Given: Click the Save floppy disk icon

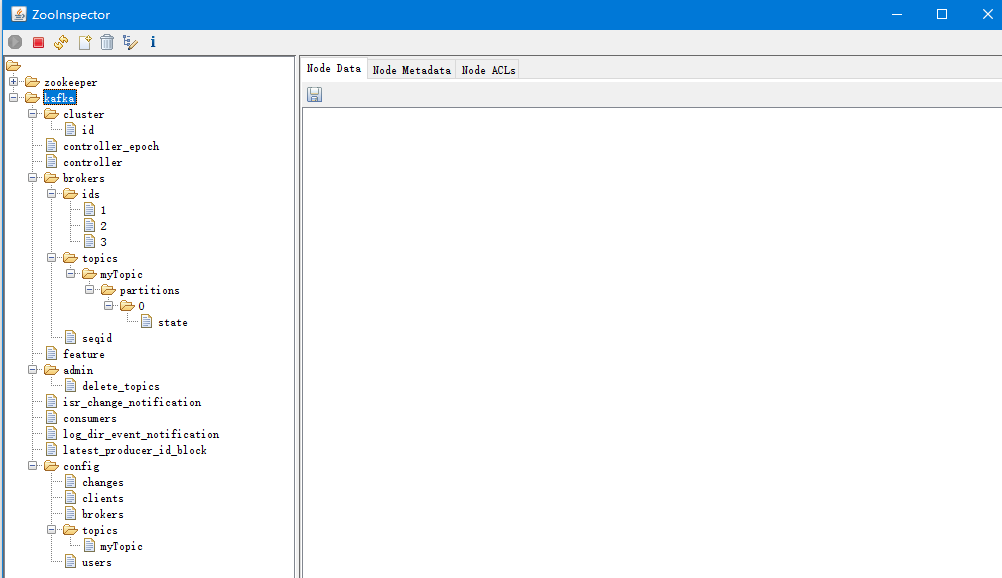Looking at the screenshot, I should pyautogui.click(x=315, y=94).
